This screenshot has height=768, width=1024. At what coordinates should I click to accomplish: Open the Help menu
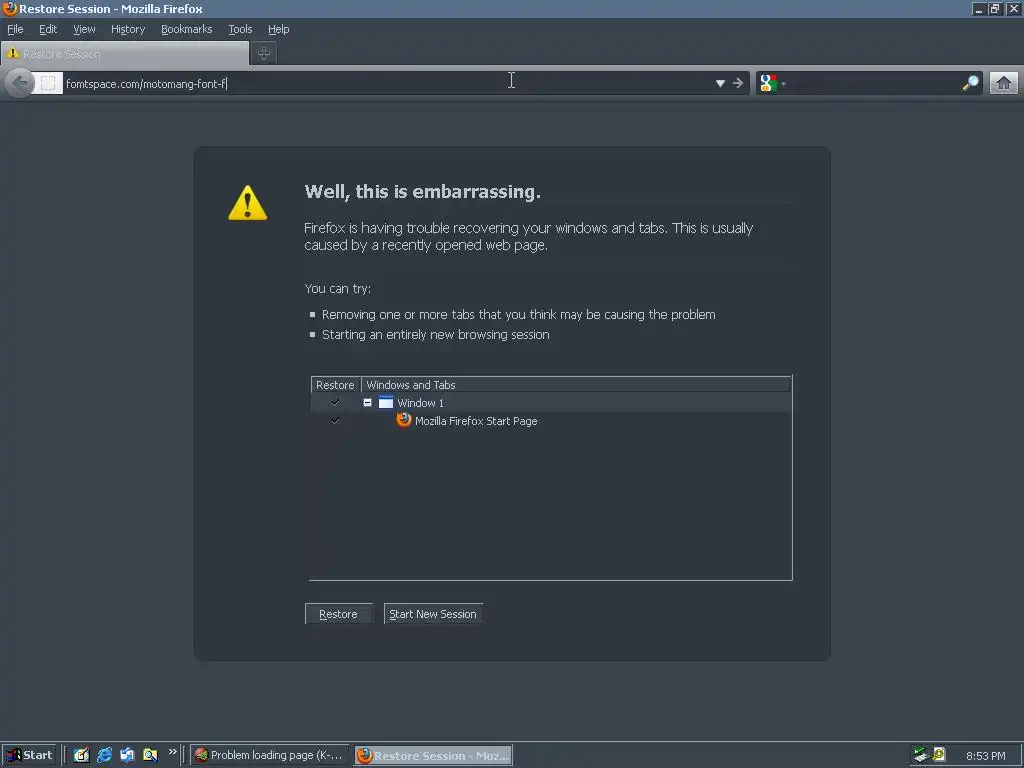tap(279, 29)
